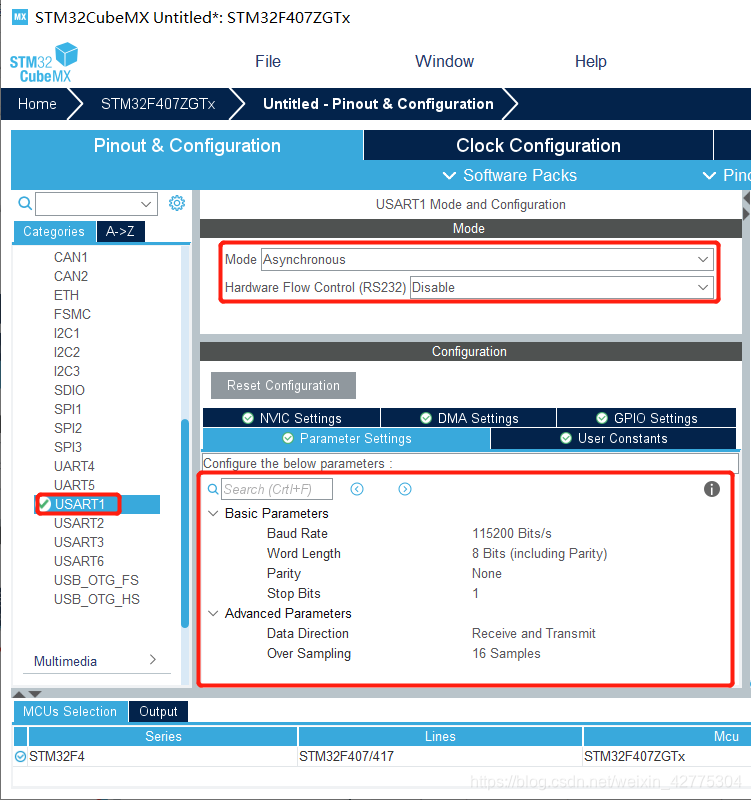This screenshot has height=800, width=751.
Task: Select USART2 in the peripheral list
Action: pyautogui.click(x=79, y=523)
